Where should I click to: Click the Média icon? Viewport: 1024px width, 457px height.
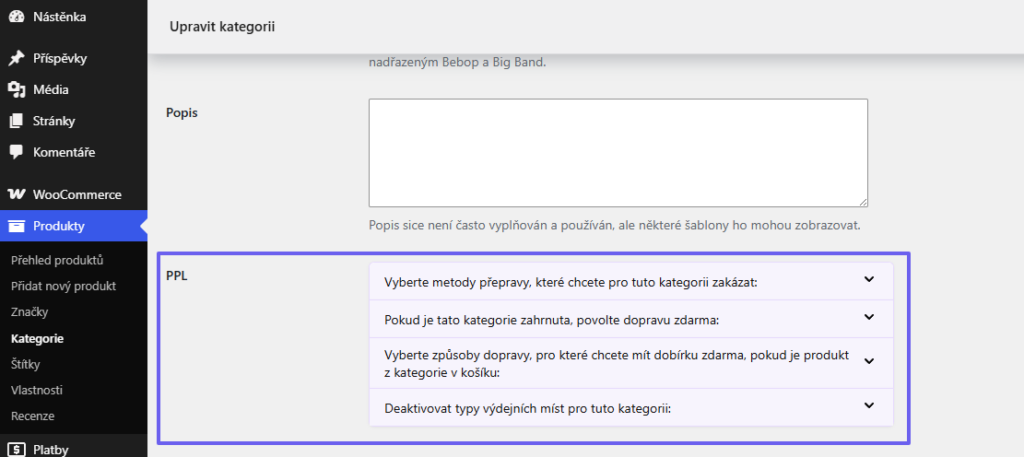pyautogui.click(x=16, y=90)
